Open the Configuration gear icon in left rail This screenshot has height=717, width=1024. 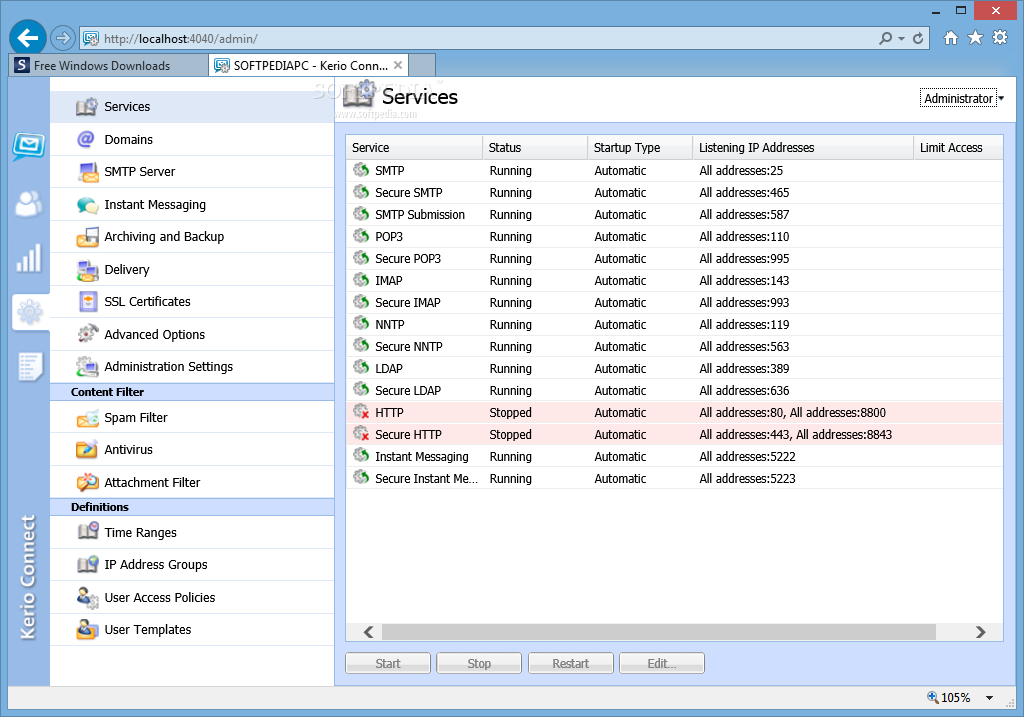pyautogui.click(x=30, y=312)
